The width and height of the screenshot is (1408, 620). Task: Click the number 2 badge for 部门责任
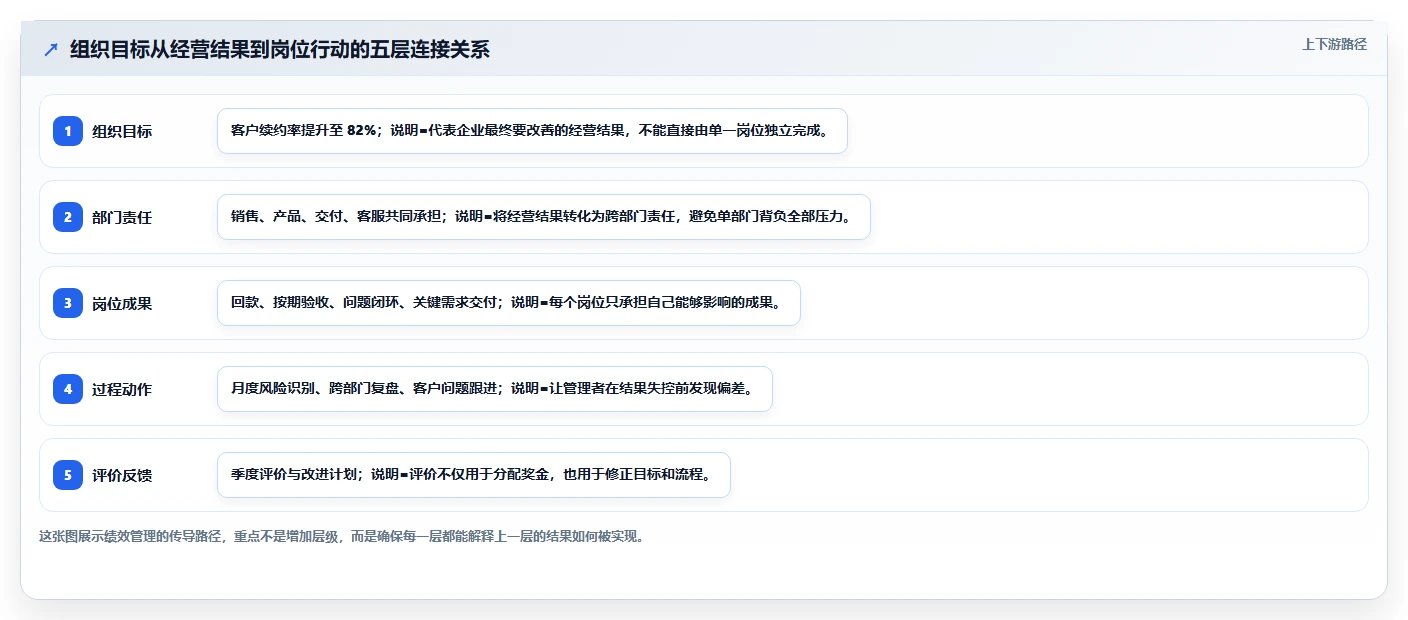click(x=68, y=217)
